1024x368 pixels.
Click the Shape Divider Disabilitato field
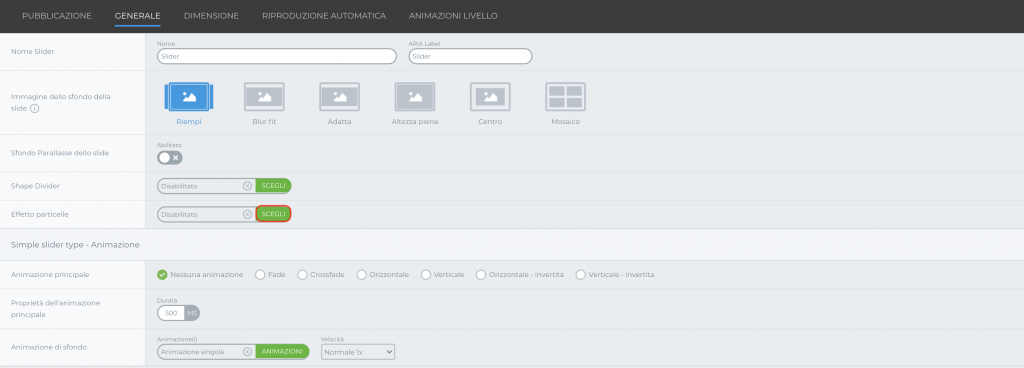(206, 186)
